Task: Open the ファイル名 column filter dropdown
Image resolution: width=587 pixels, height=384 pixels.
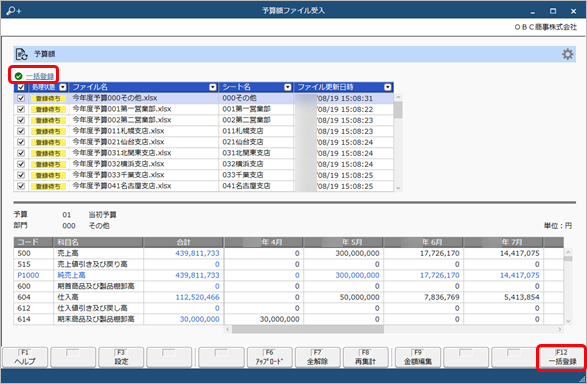Action: pyautogui.click(x=213, y=87)
